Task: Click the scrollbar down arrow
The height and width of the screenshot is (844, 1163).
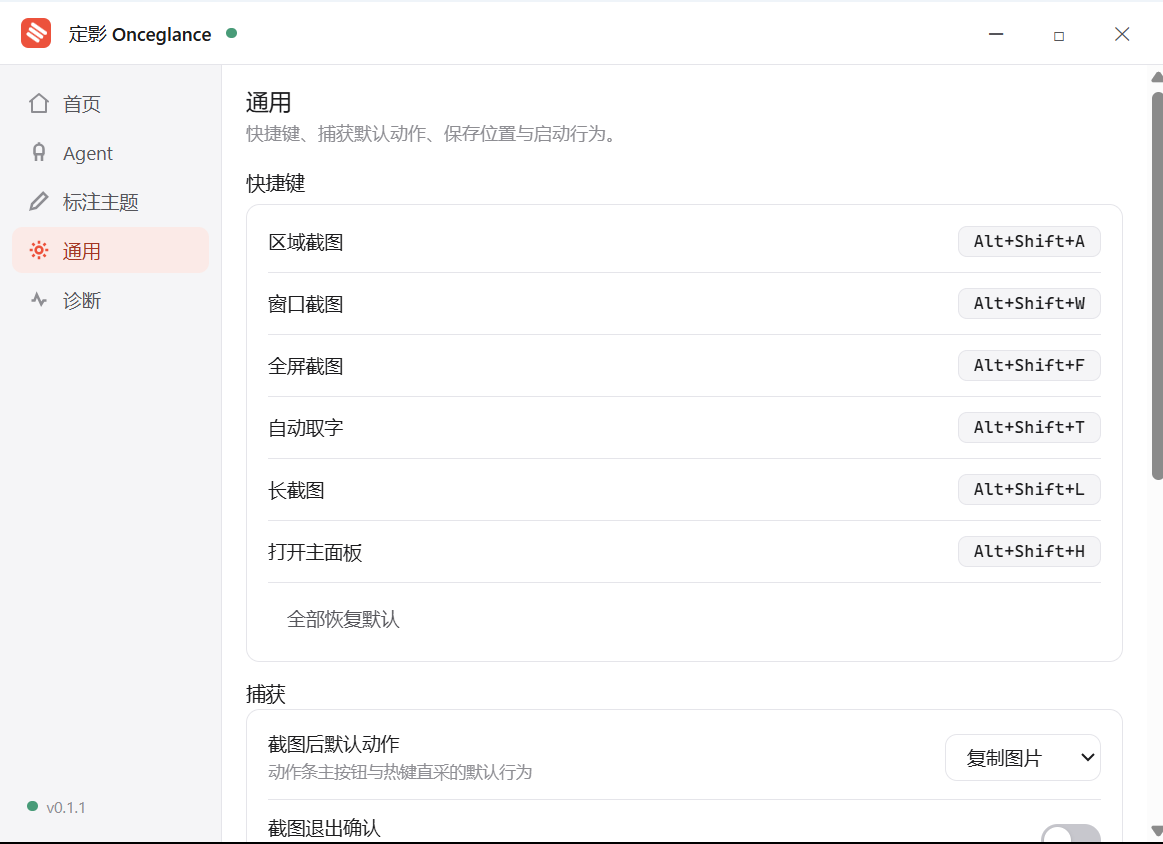Action: point(1157,829)
